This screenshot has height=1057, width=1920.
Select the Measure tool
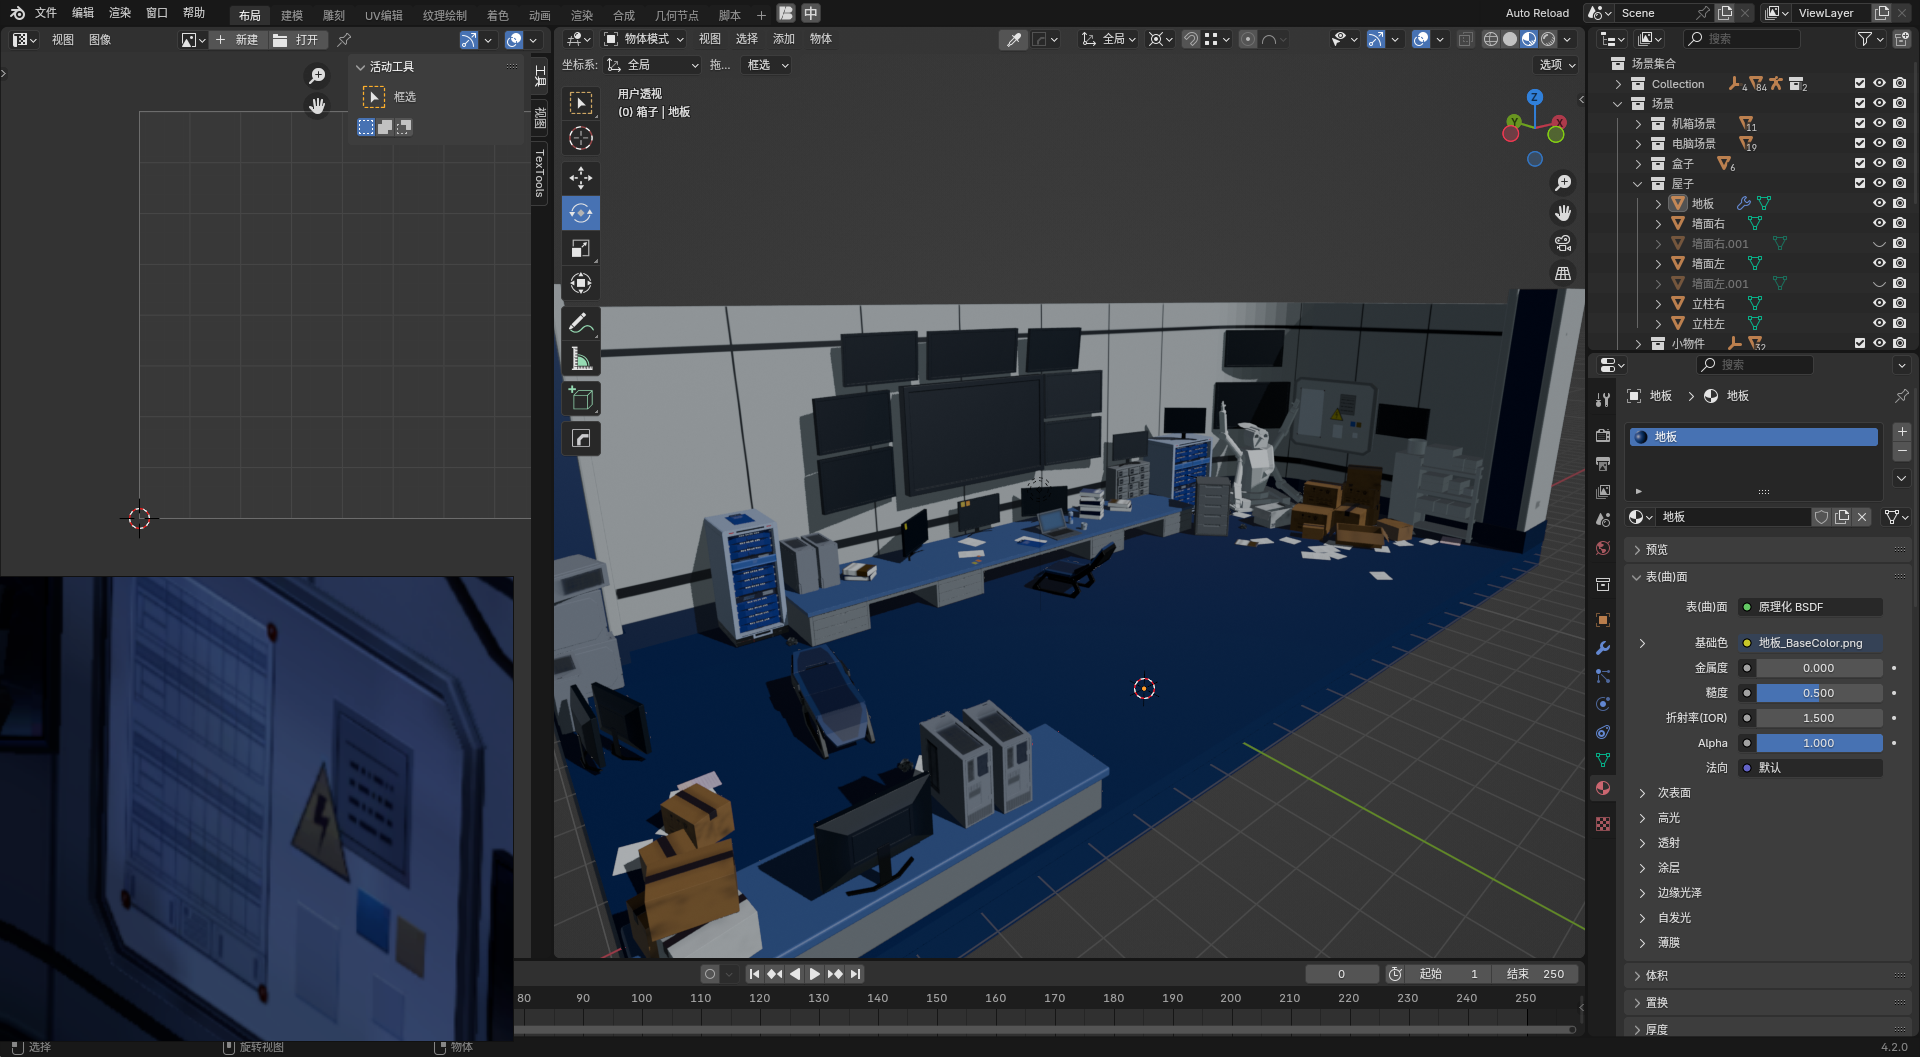pyautogui.click(x=580, y=359)
